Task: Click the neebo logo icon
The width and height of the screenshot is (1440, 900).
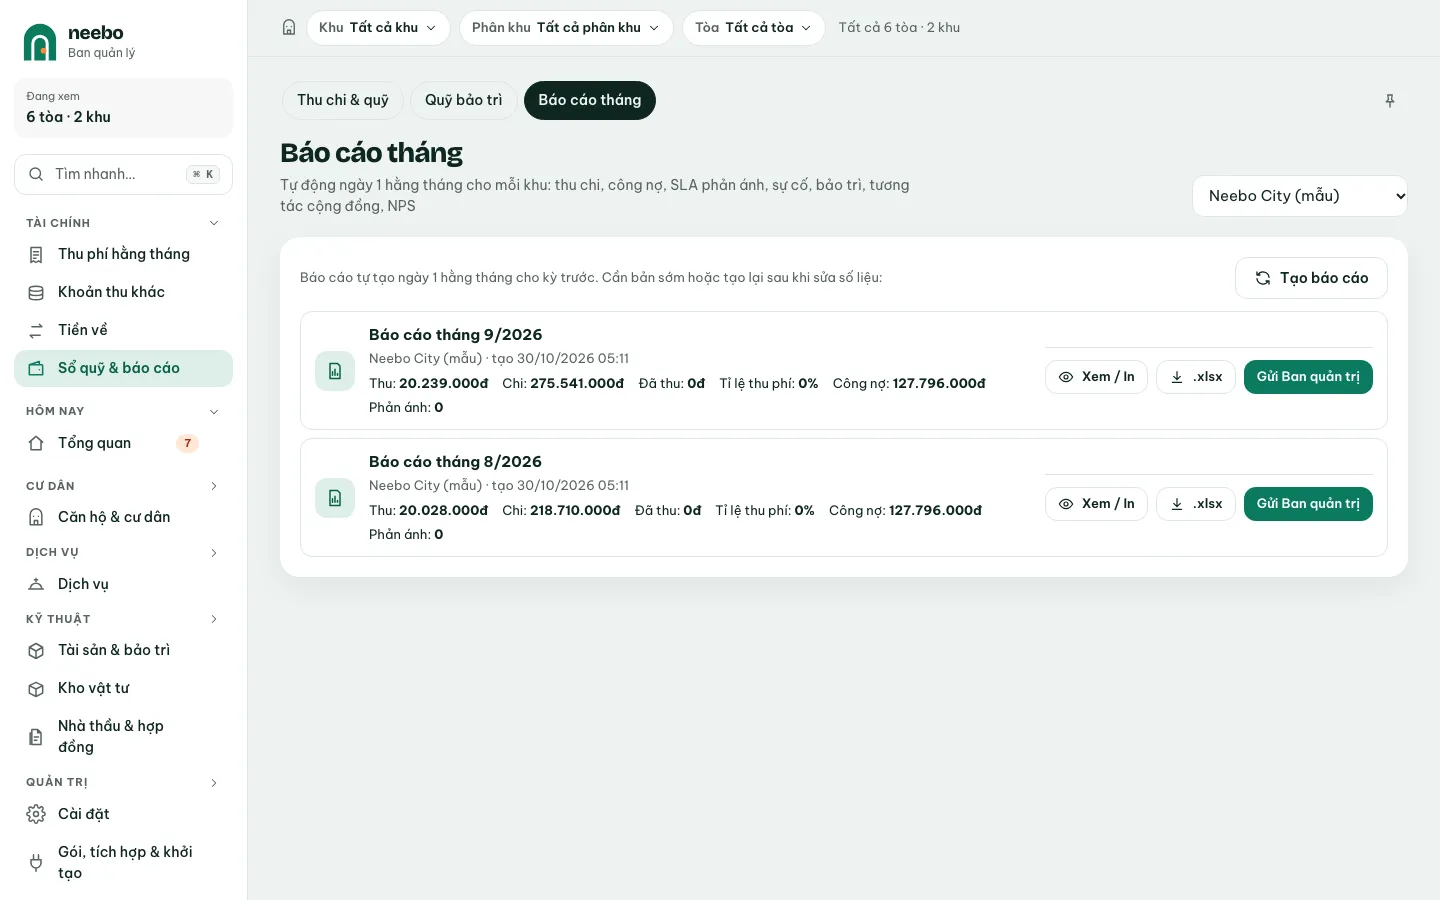Action: 40,42
